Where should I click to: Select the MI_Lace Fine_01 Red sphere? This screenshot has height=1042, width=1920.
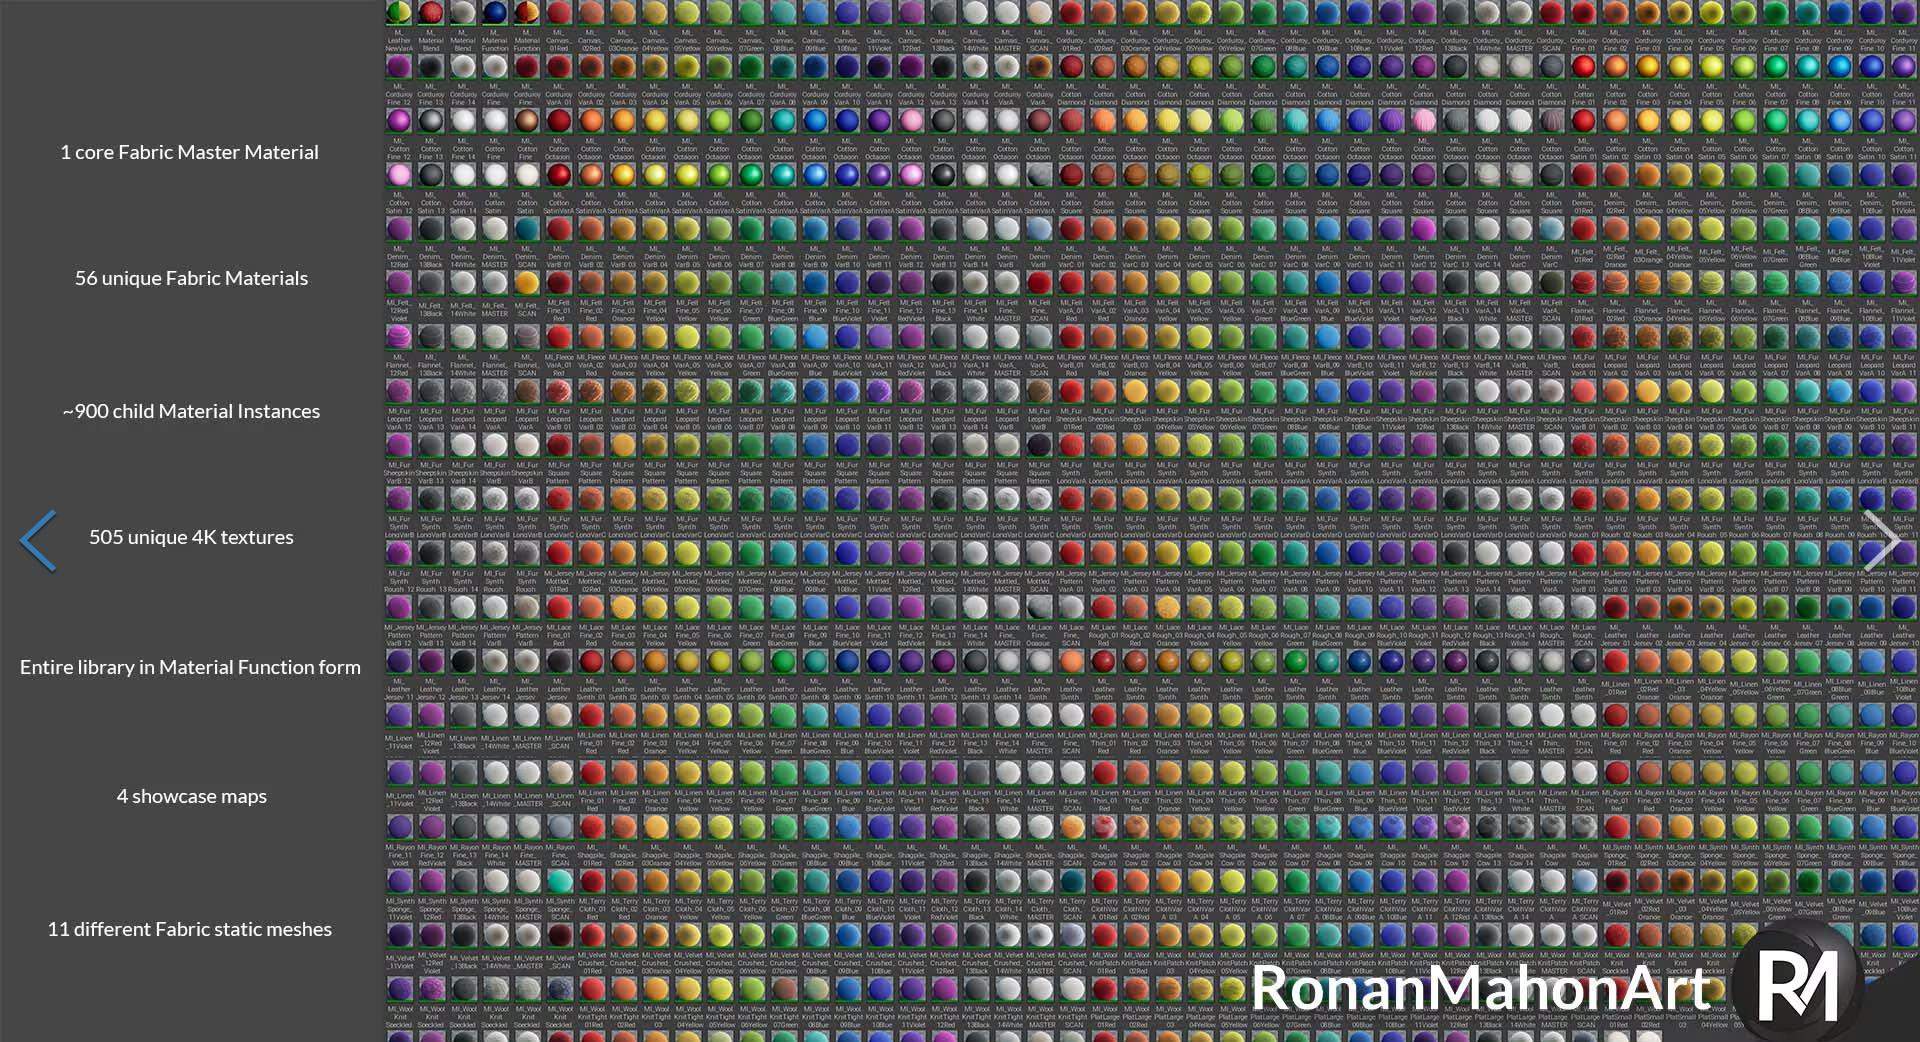[559, 607]
